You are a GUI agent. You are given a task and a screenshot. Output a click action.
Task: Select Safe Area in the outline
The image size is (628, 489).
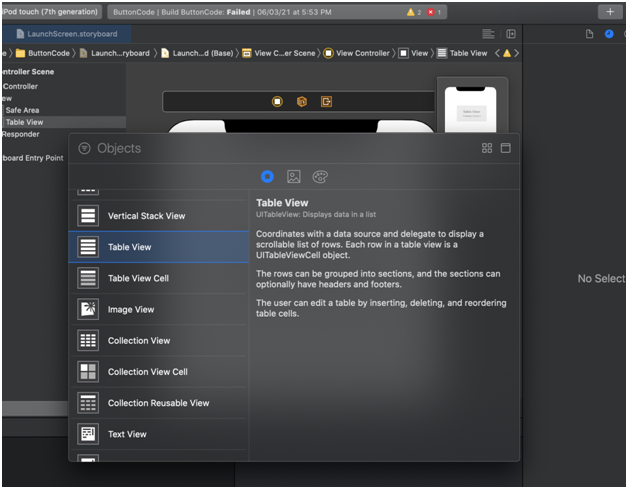22,110
